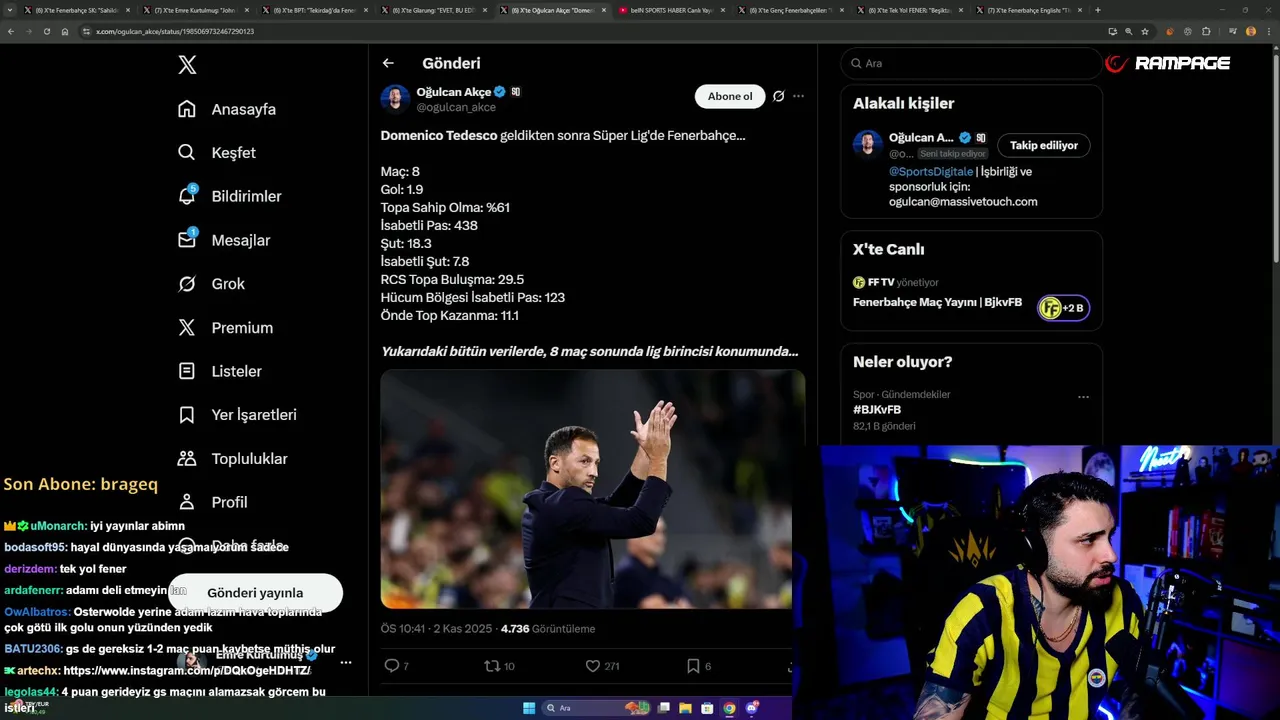Click Instagram link in artechx chat message
This screenshot has width=1280, height=720.
coord(187,670)
